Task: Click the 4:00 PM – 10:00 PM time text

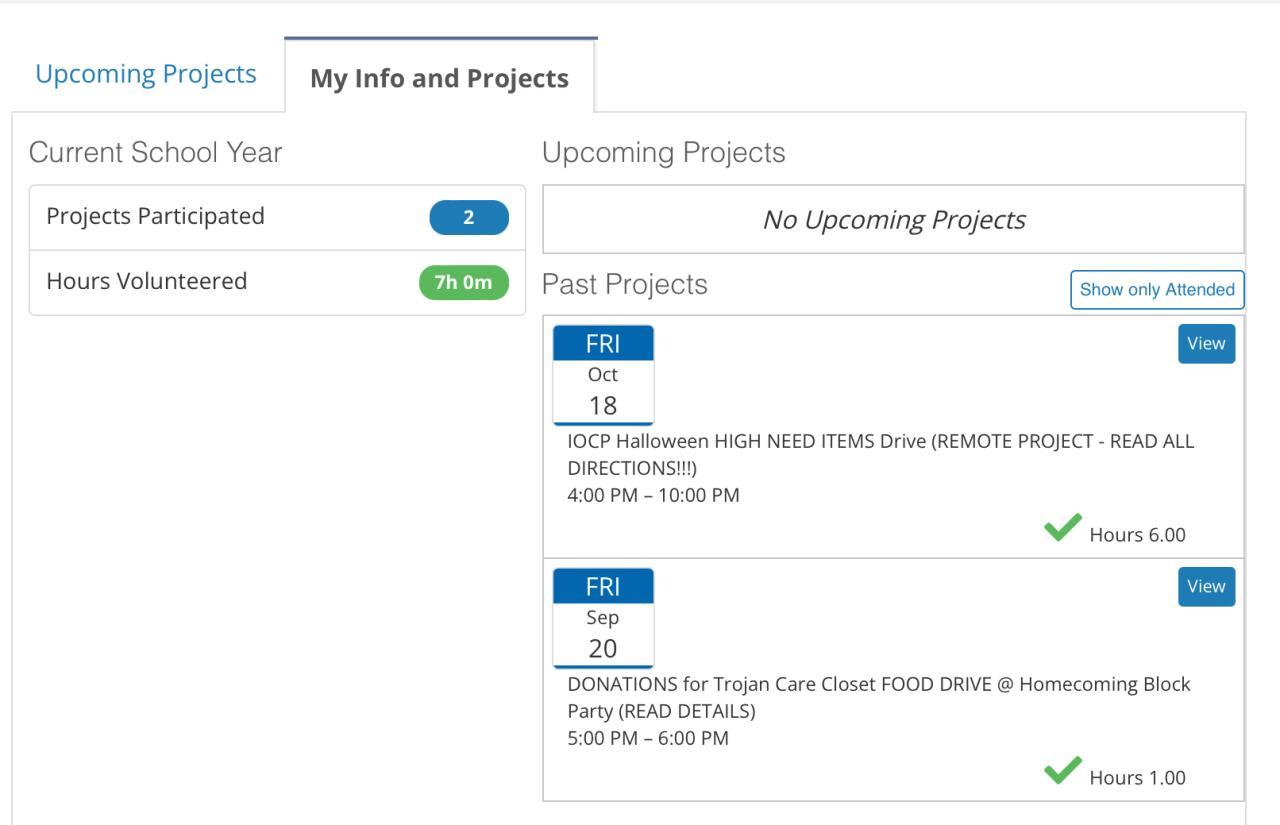Action: coord(653,495)
